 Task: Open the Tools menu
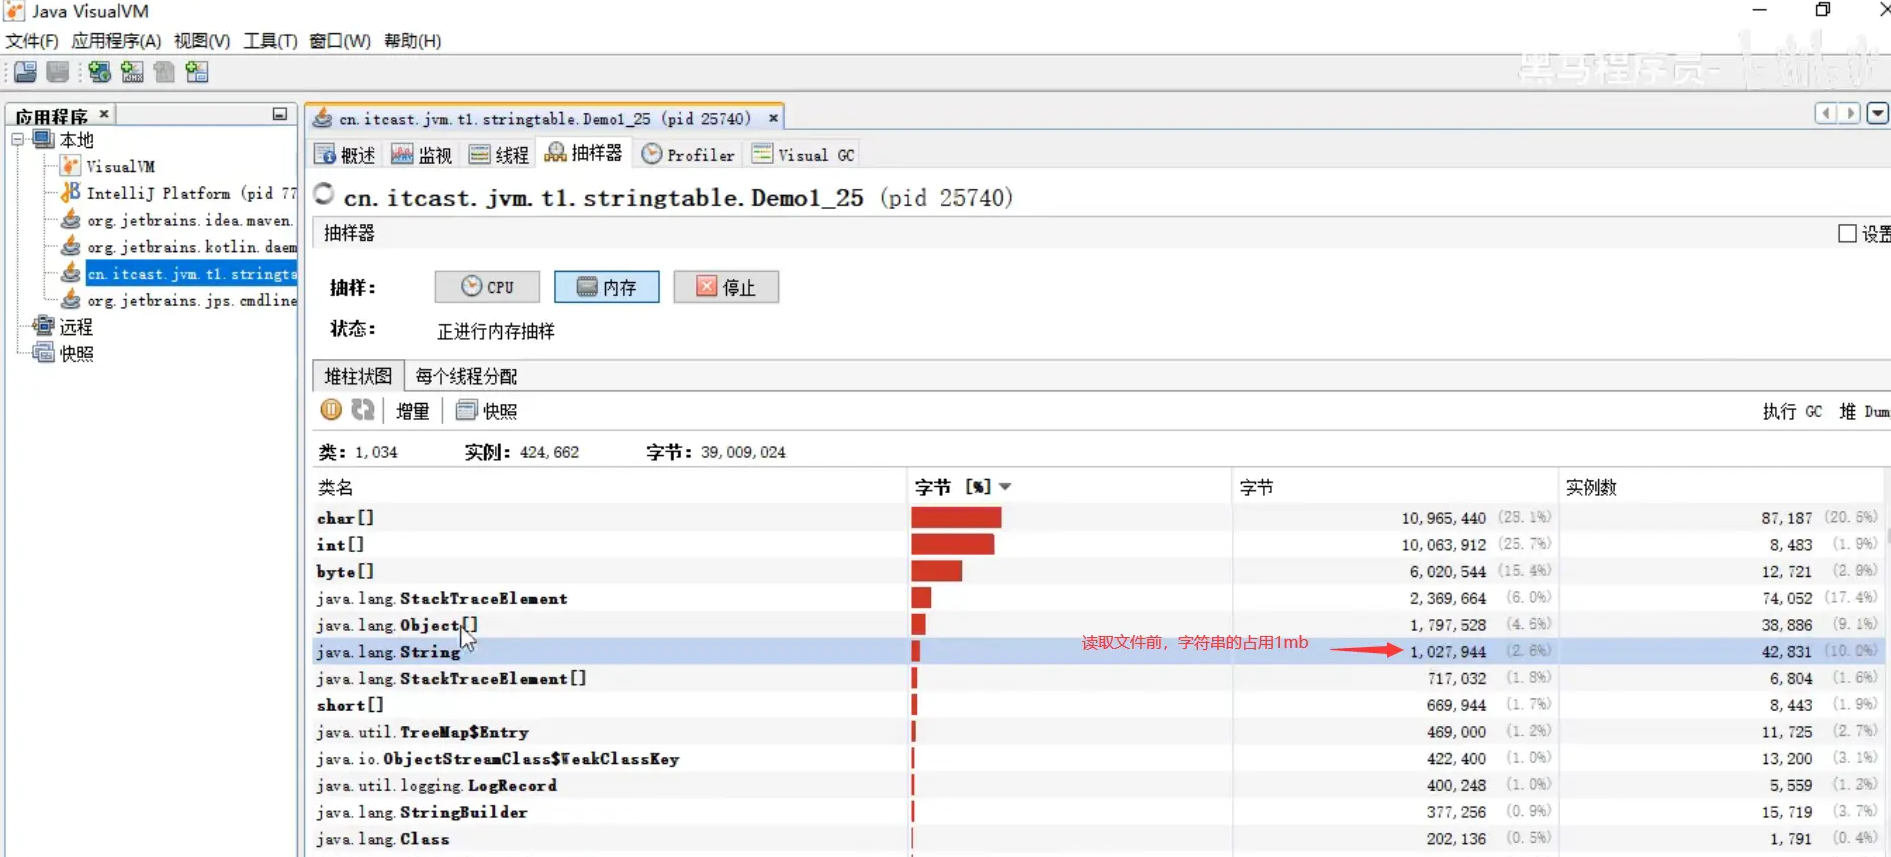coord(271,41)
